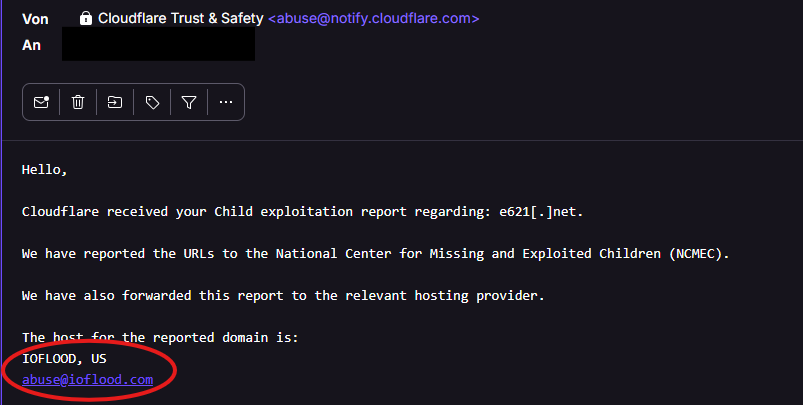
Task: Click the redacted recipient field
Action: click(x=158, y=45)
